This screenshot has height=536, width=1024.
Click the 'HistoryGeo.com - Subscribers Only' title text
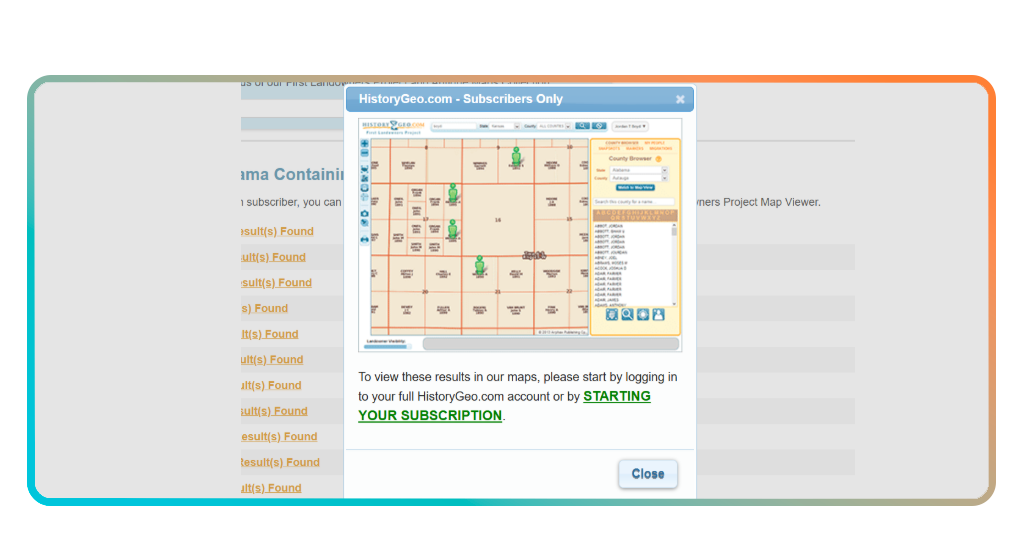pyautogui.click(x=460, y=99)
